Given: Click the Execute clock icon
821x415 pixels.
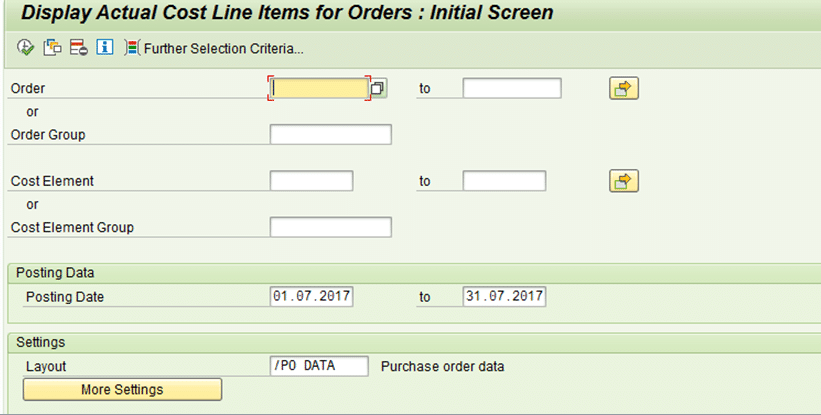Looking at the screenshot, I should [26, 48].
